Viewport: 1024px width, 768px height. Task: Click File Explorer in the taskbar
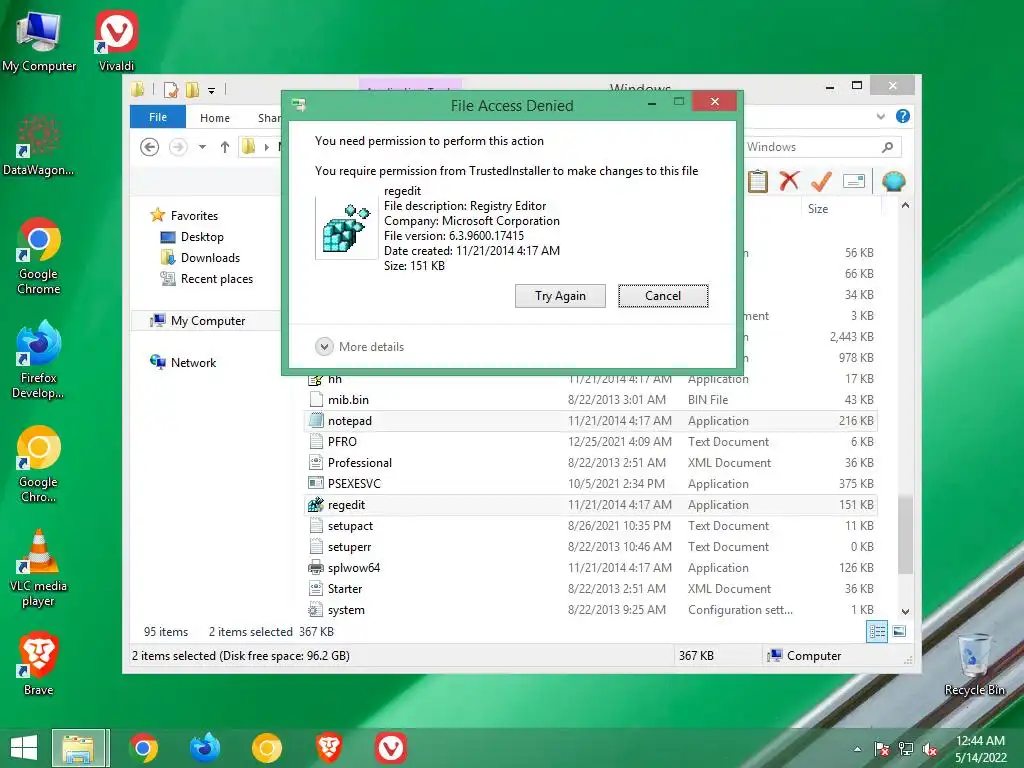78,748
